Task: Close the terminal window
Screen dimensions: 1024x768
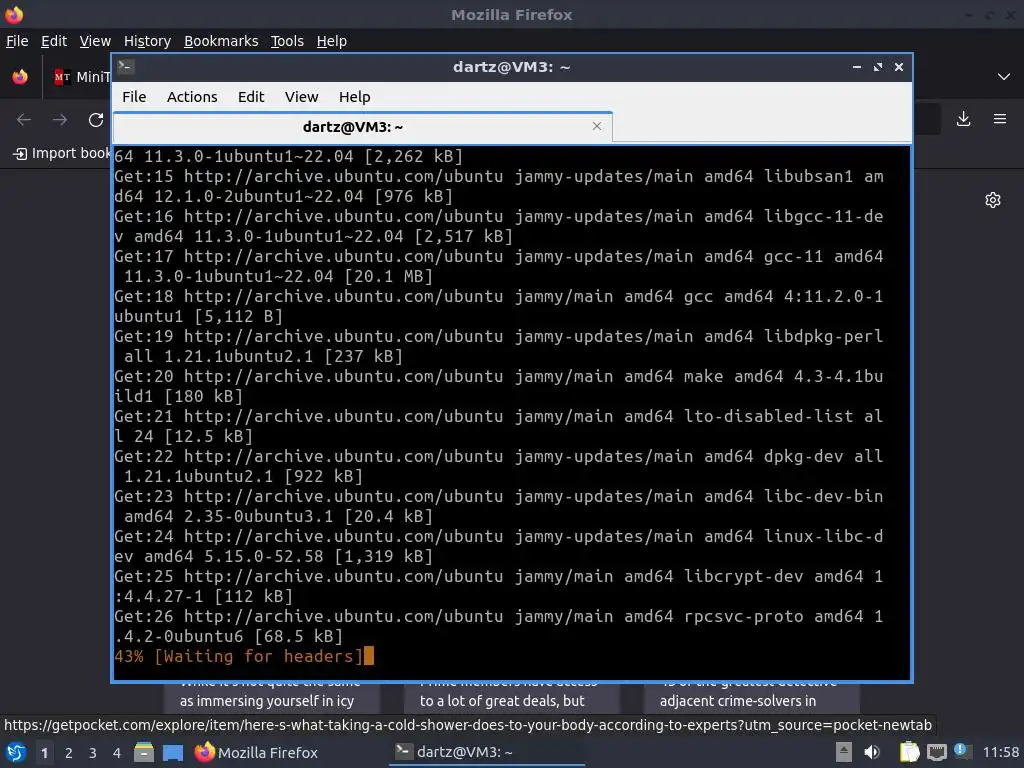Action: pos(899,67)
